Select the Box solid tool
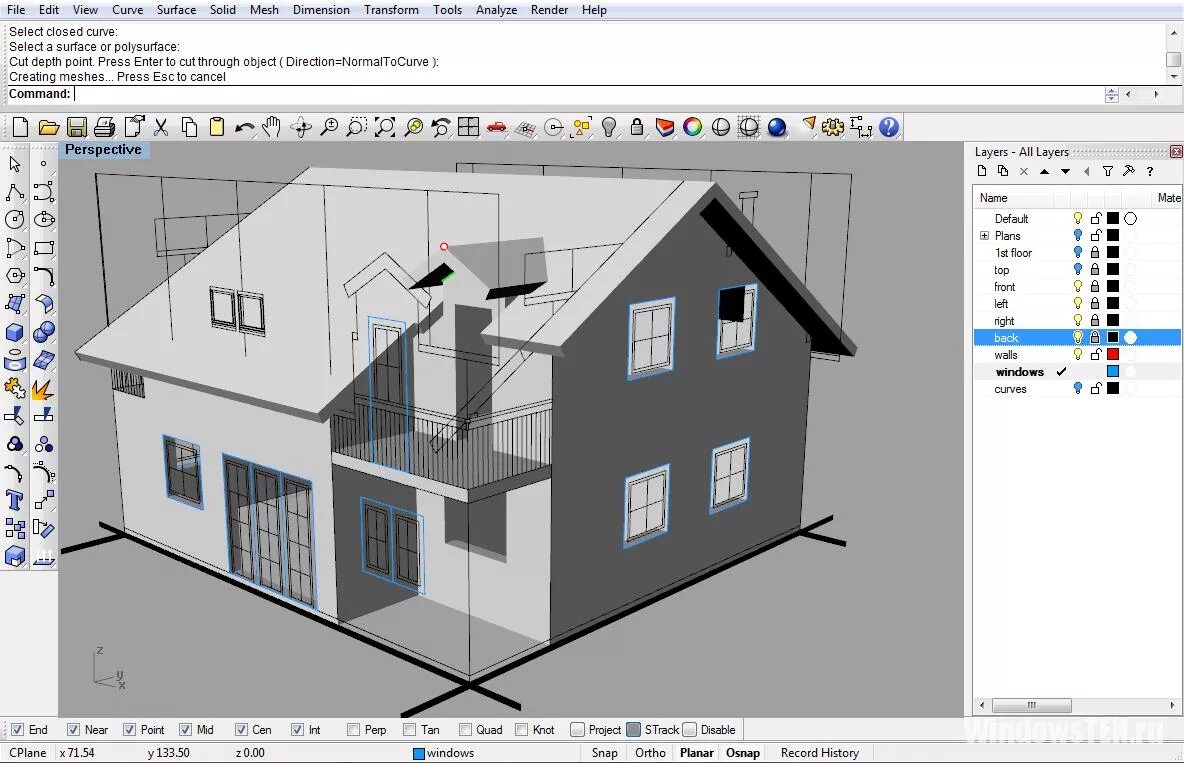 [x=15, y=332]
